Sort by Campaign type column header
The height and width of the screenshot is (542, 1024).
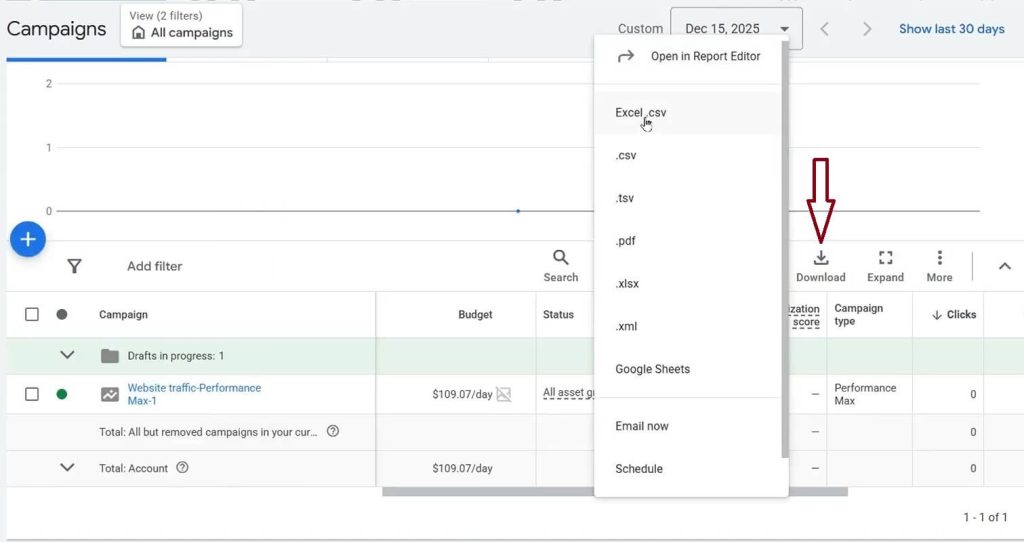858,314
